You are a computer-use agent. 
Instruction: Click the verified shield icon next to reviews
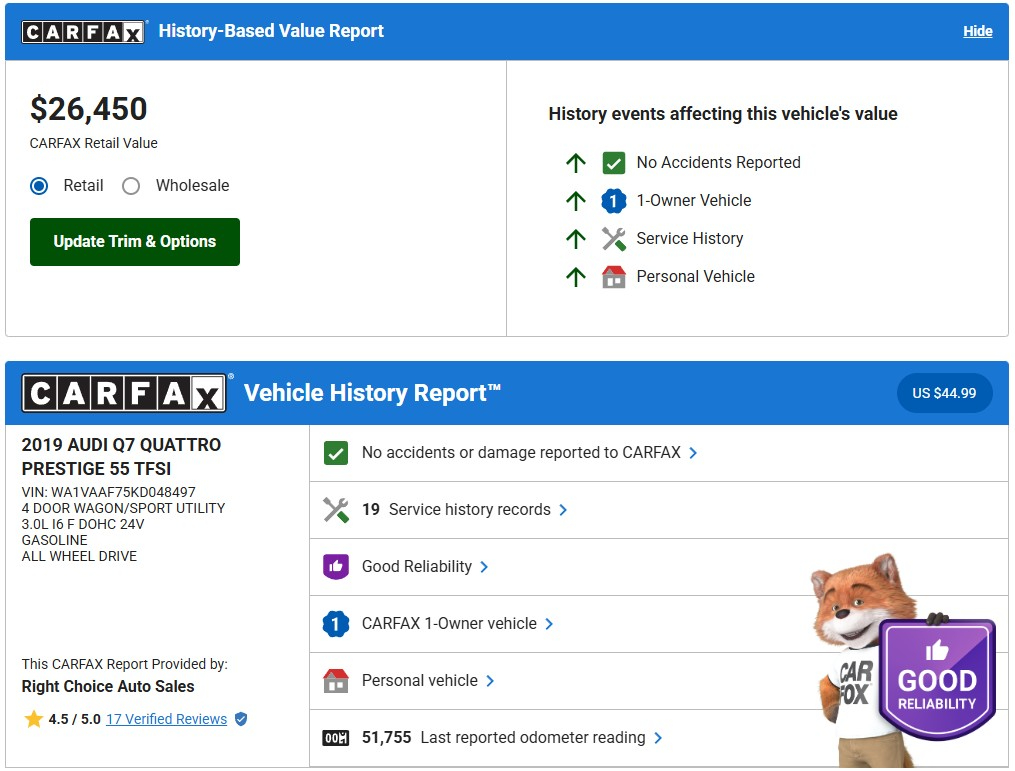pos(241,719)
